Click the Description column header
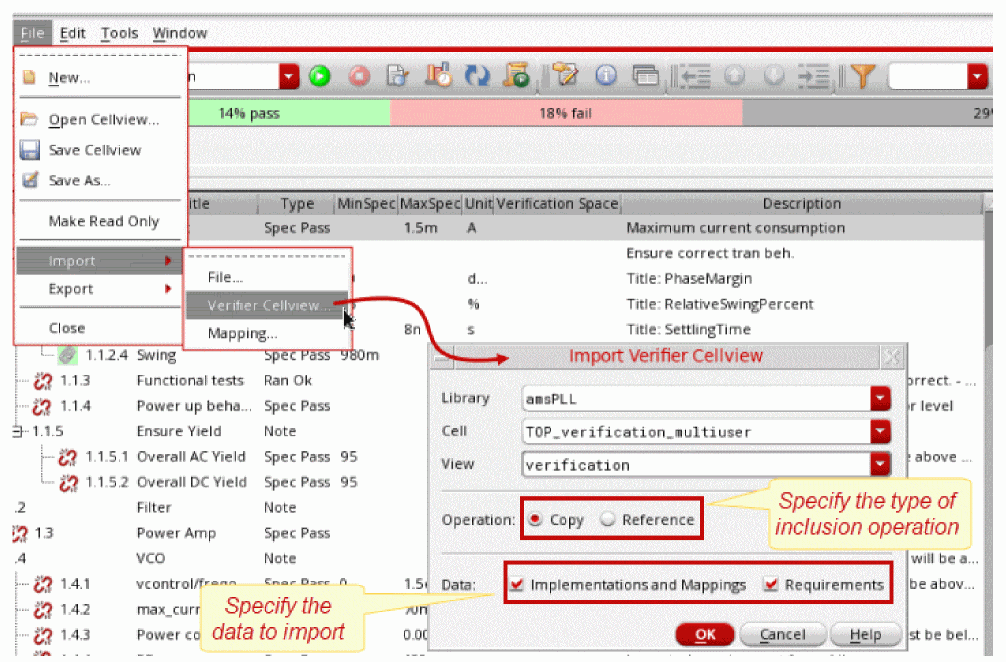The image size is (1006, 662). click(801, 204)
